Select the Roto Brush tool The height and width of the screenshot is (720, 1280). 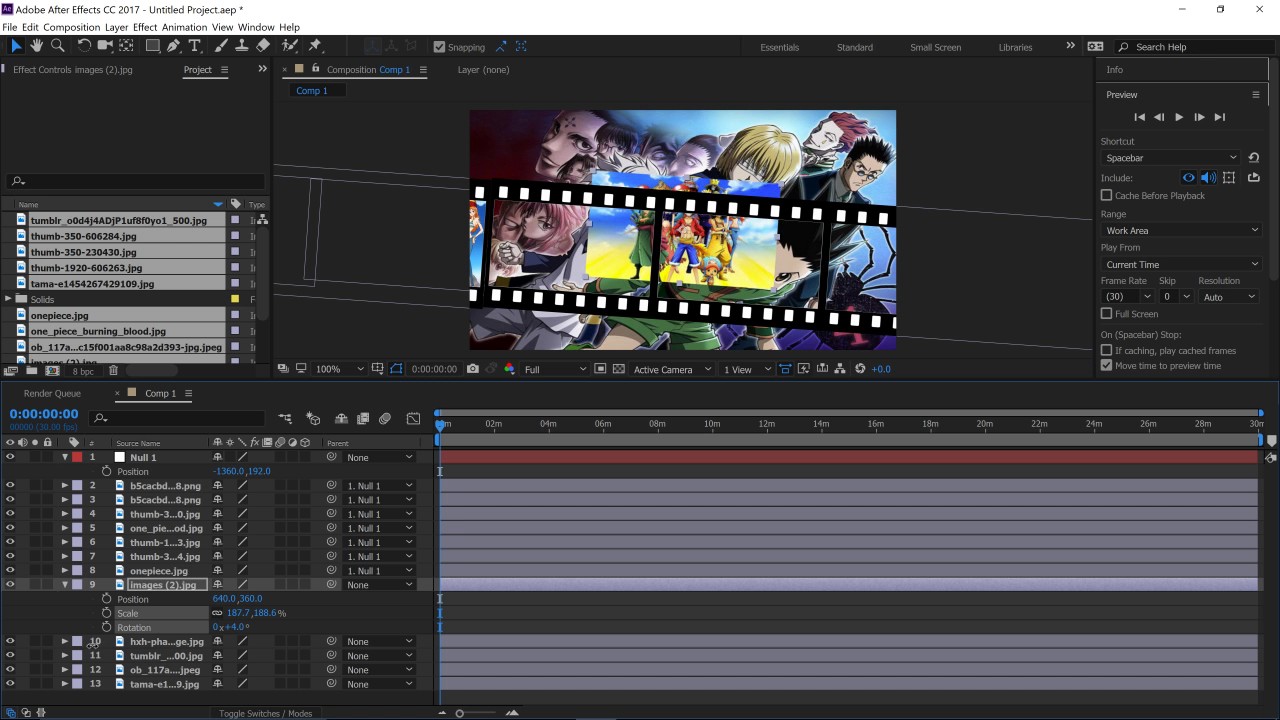click(290, 46)
